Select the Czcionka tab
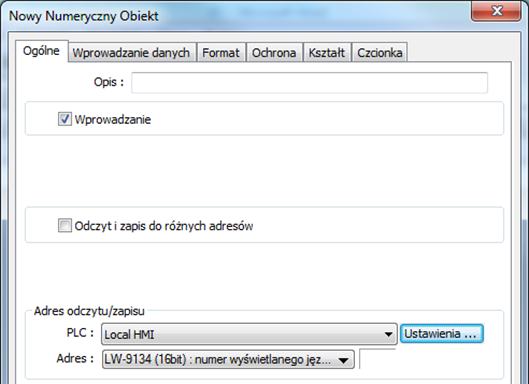The height and width of the screenshot is (384, 529). (x=380, y=53)
